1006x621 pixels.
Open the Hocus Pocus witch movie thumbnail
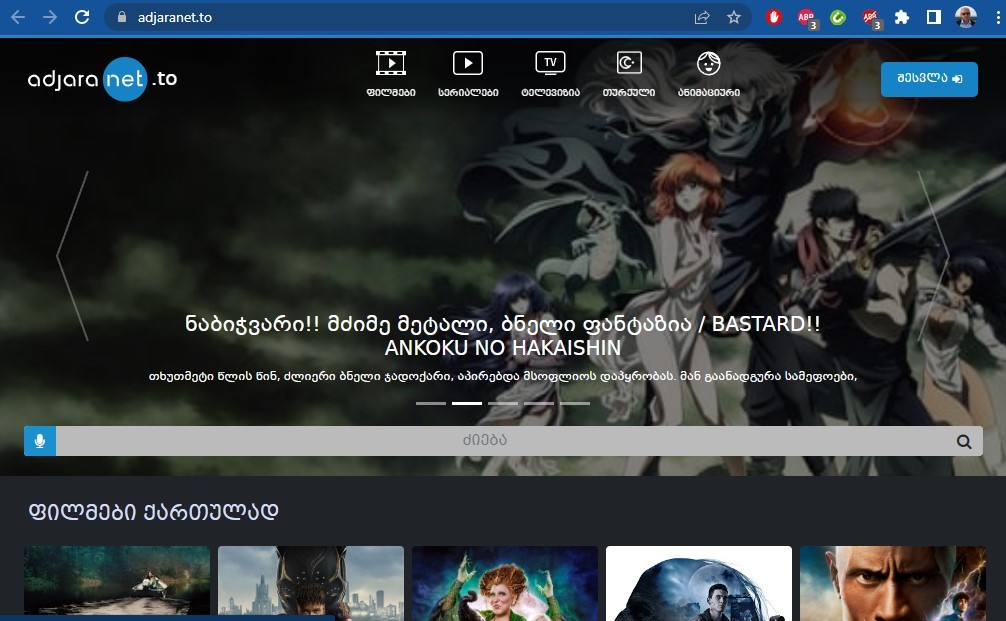[505, 583]
